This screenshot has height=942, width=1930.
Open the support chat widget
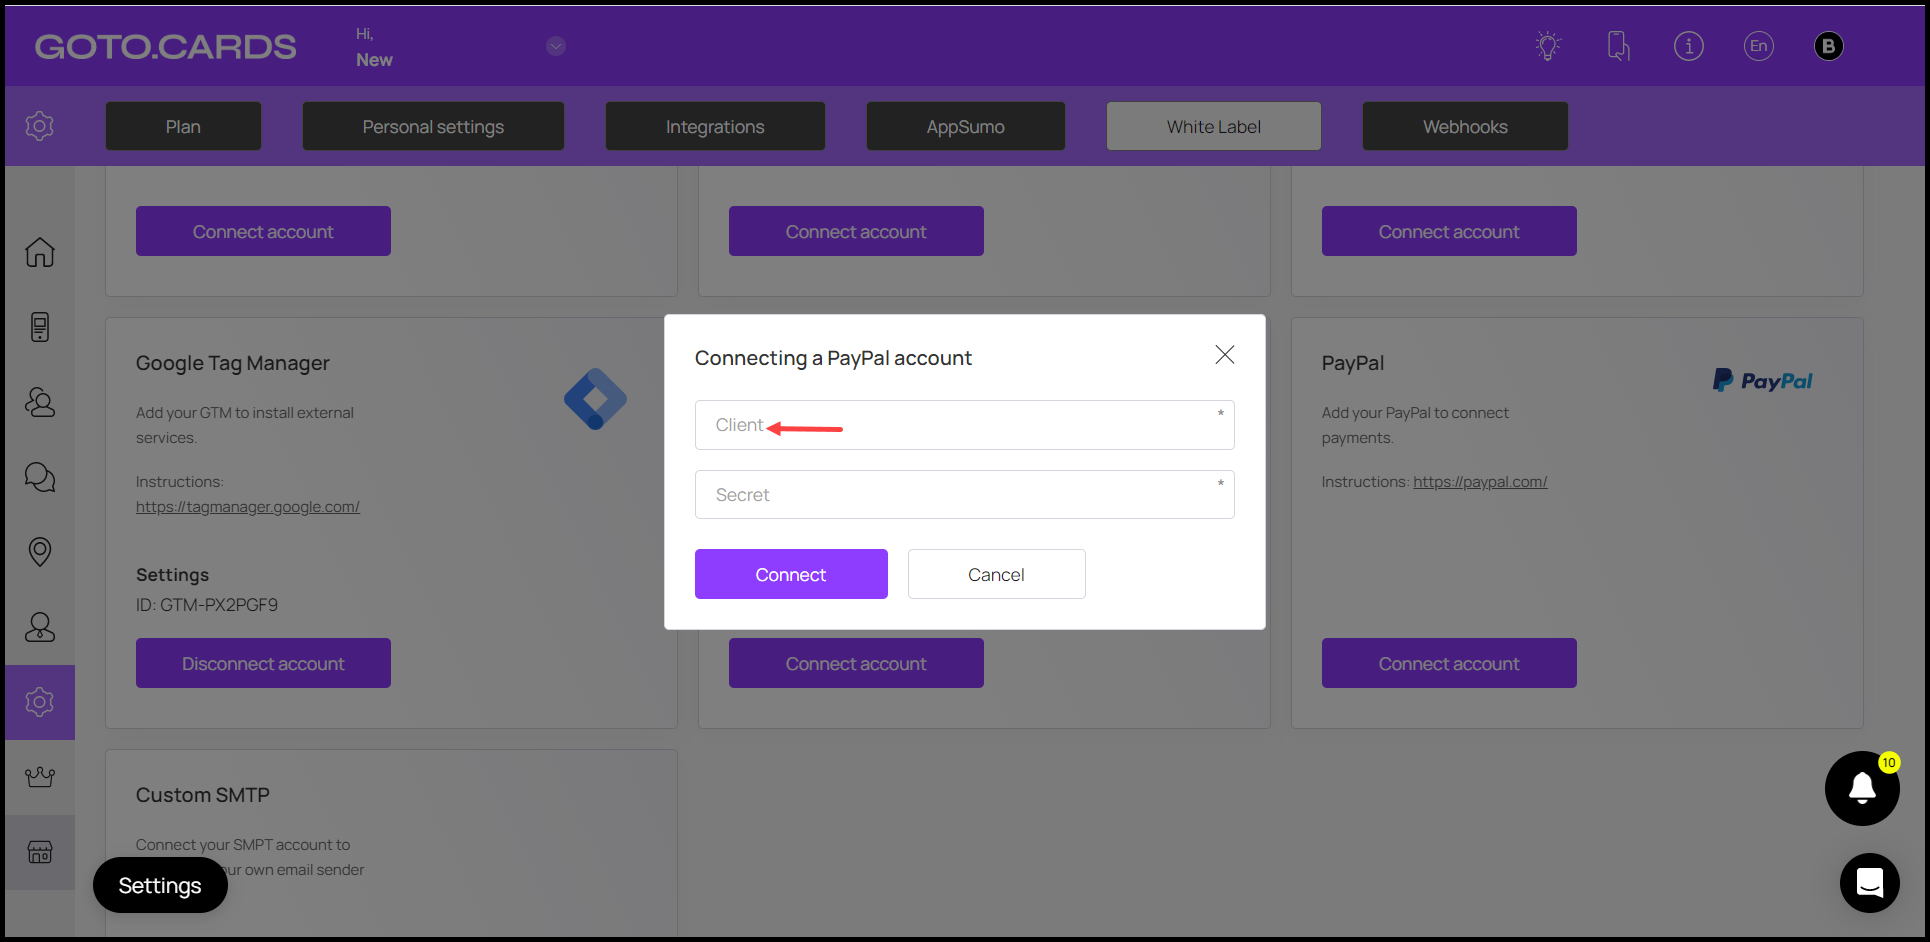(x=1869, y=882)
